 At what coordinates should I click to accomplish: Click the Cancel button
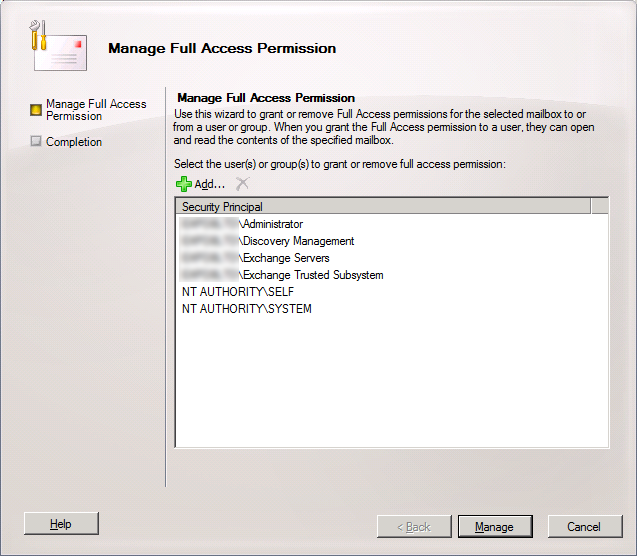point(585,527)
